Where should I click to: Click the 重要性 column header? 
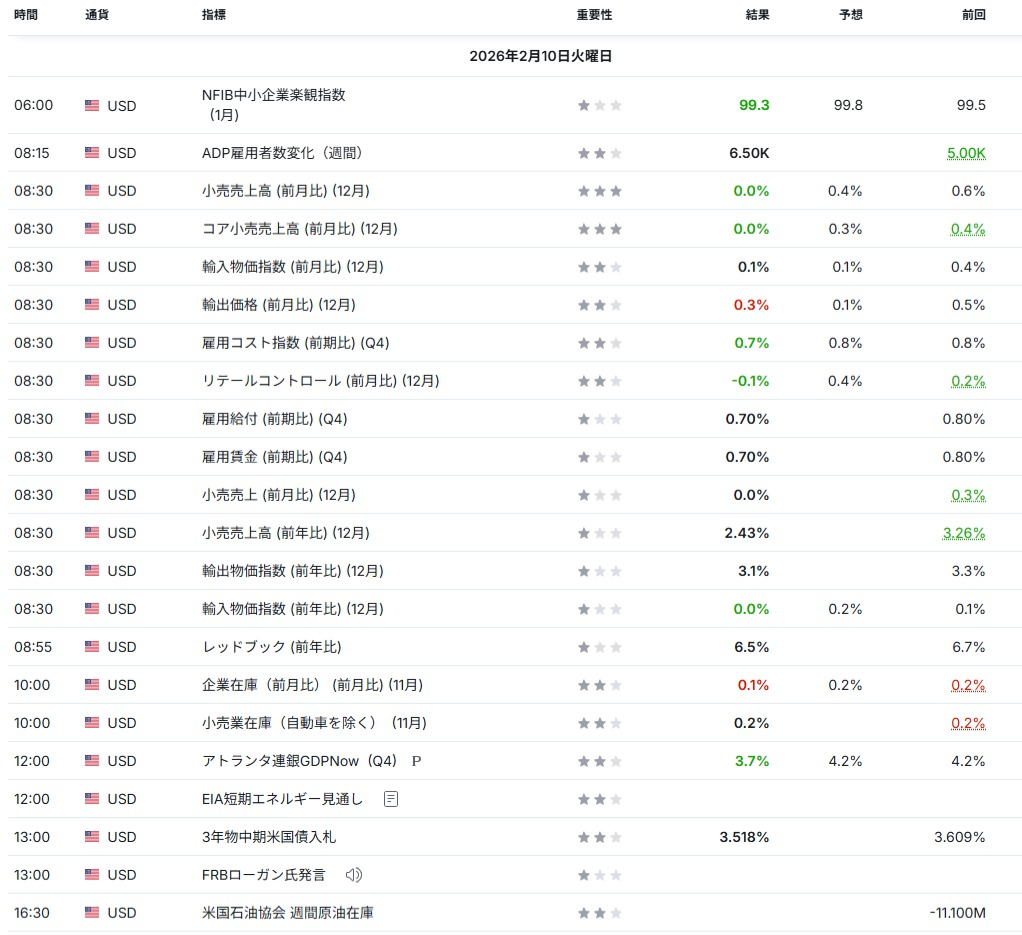pos(594,15)
